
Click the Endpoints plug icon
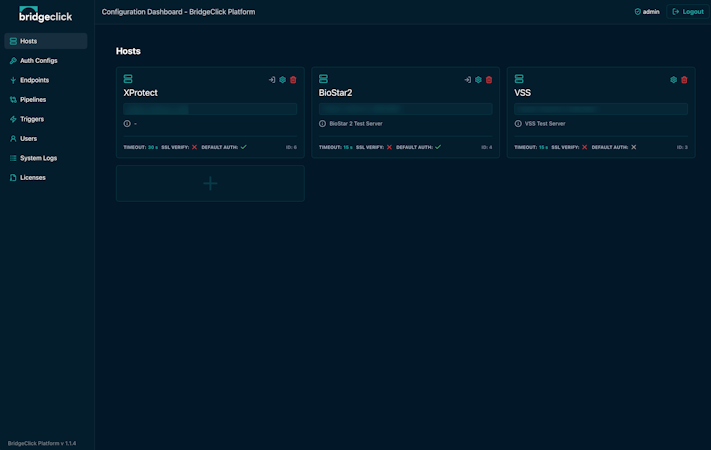tap(13, 80)
